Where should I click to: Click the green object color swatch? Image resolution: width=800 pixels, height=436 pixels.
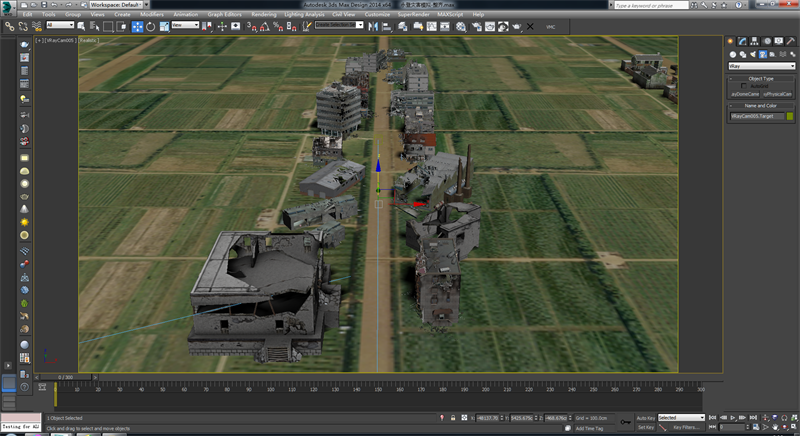(790, 116)
